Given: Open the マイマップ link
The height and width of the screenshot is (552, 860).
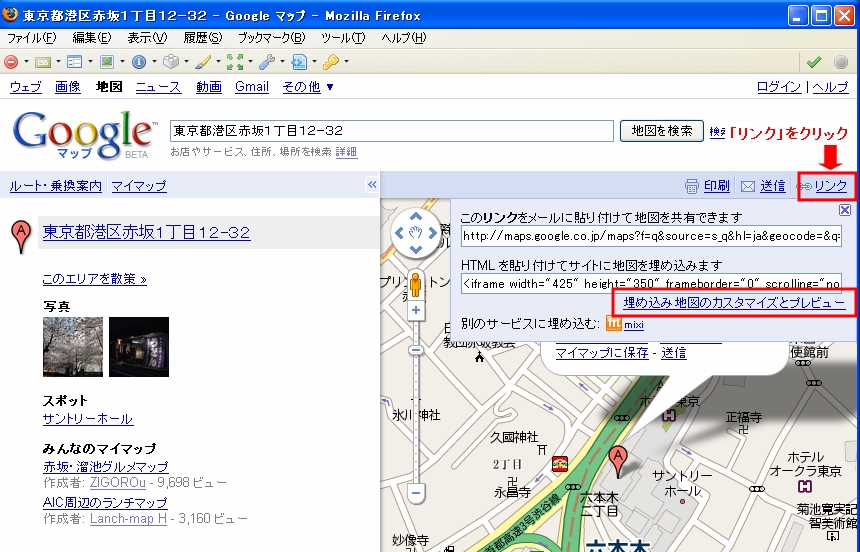Looking at the screenshot, I should [x=139, y=186].
